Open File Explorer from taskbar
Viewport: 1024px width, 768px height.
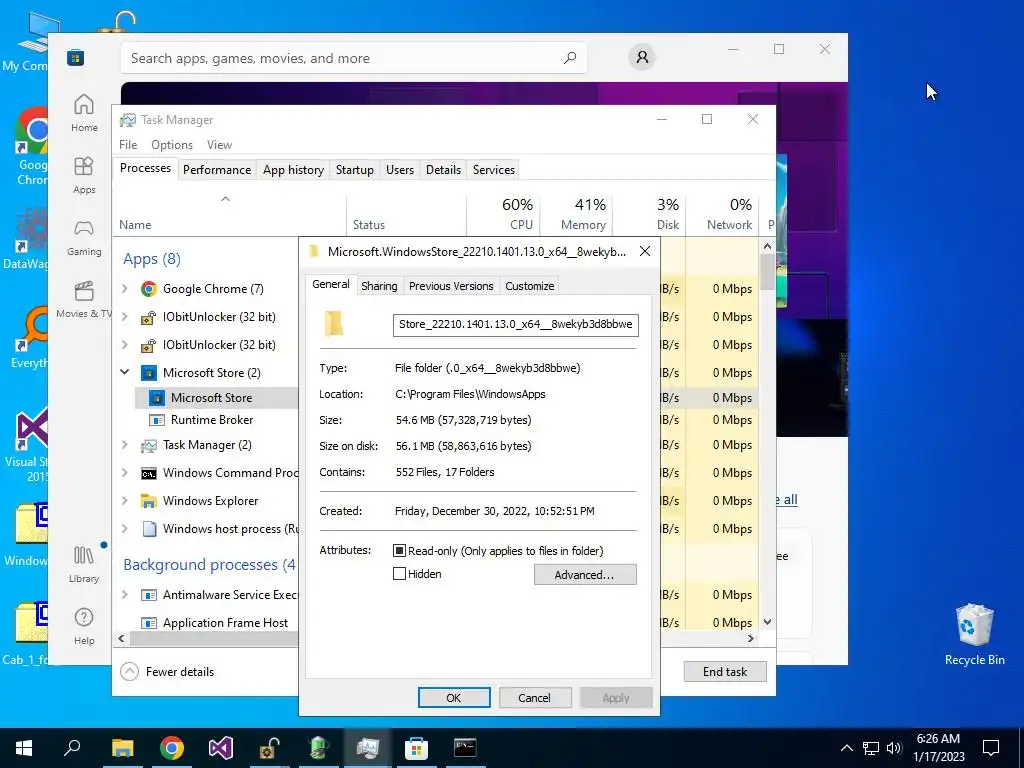[122, 748]
